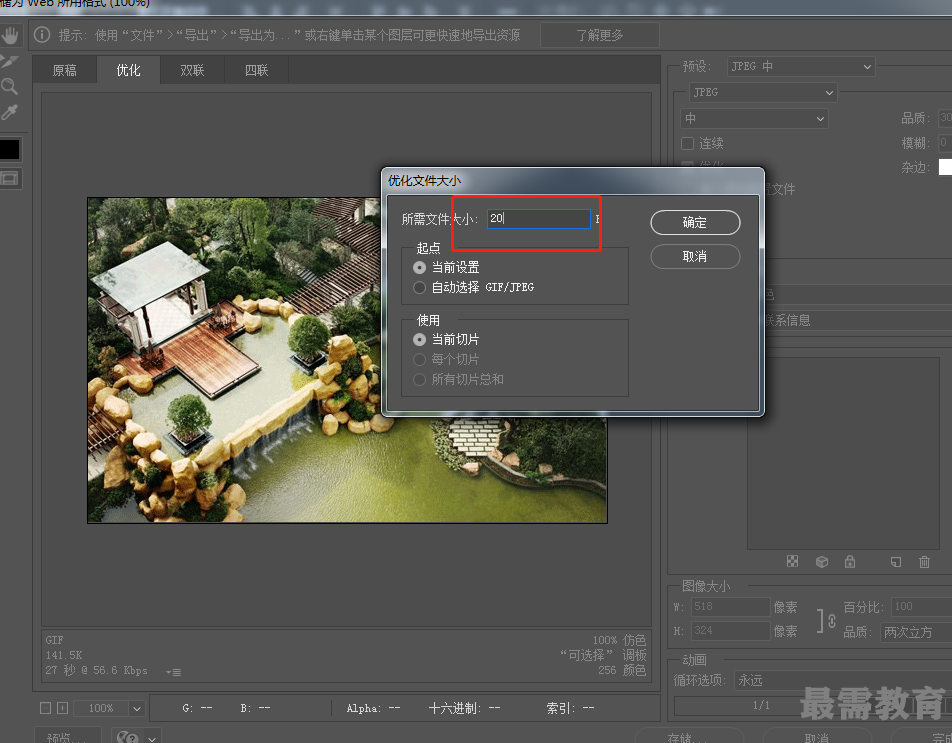
Task: Click 确定 in the optimize dialog
Action: click(x=695, y=223)
